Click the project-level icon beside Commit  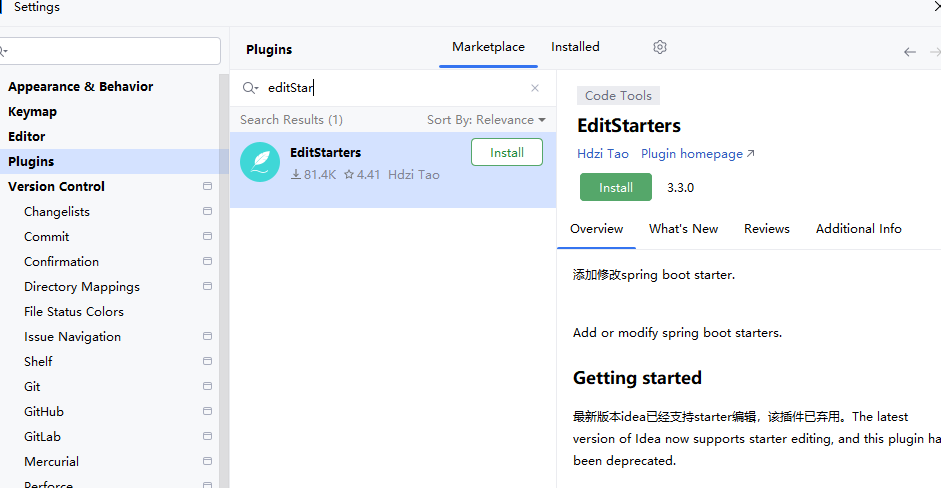[208, 236]
